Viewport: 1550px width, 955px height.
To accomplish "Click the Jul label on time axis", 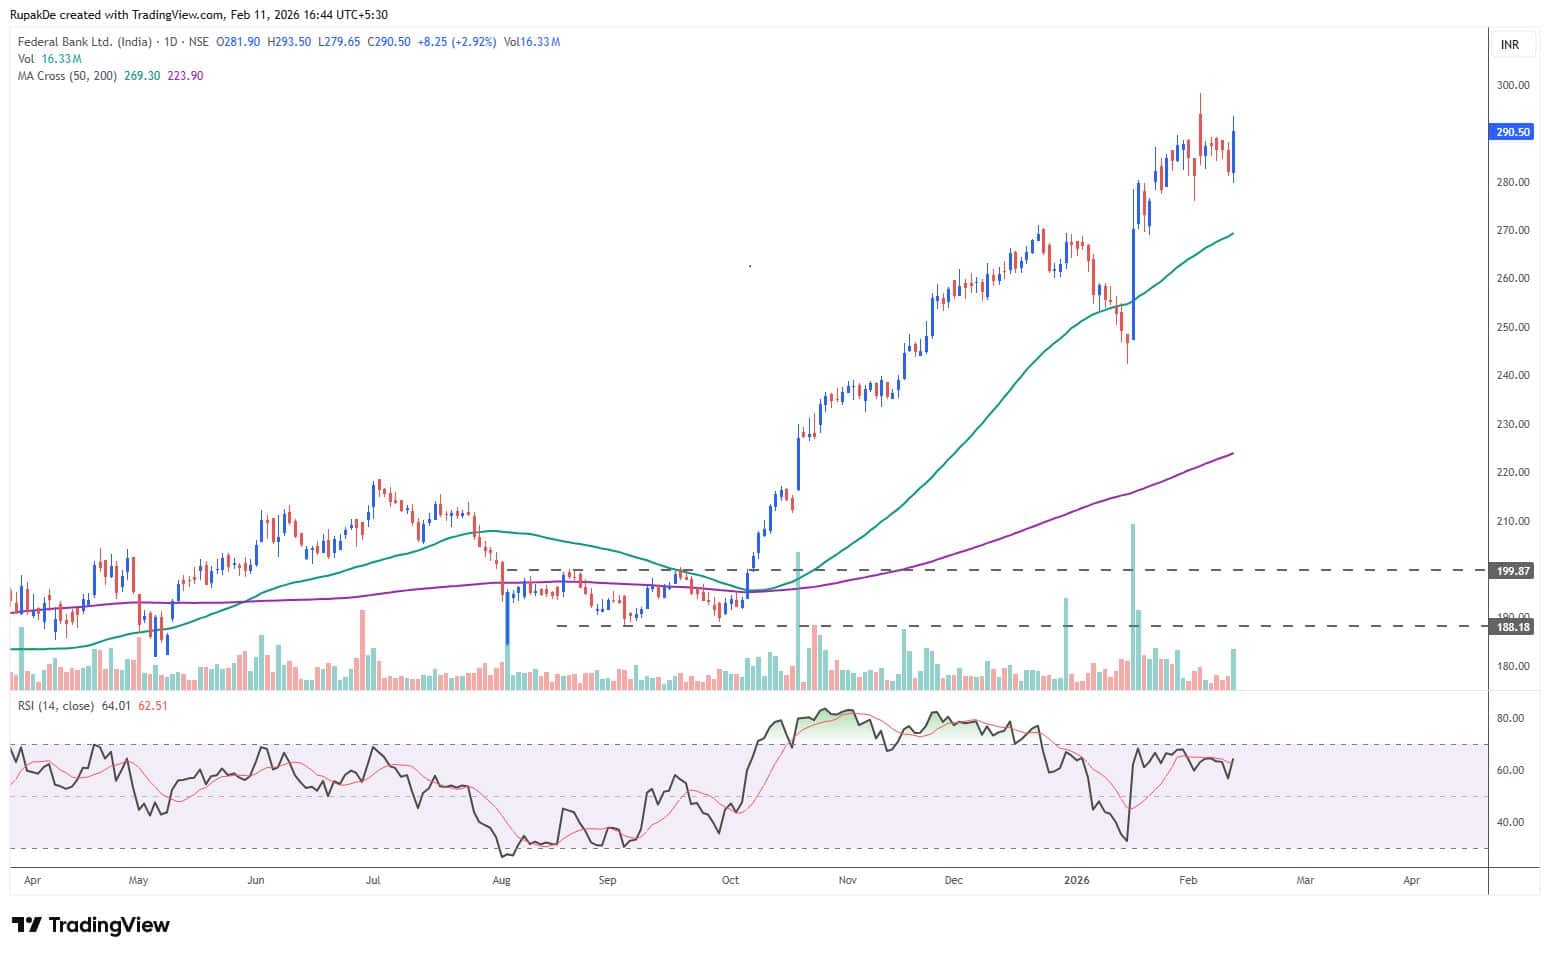I will pos(373,881).
